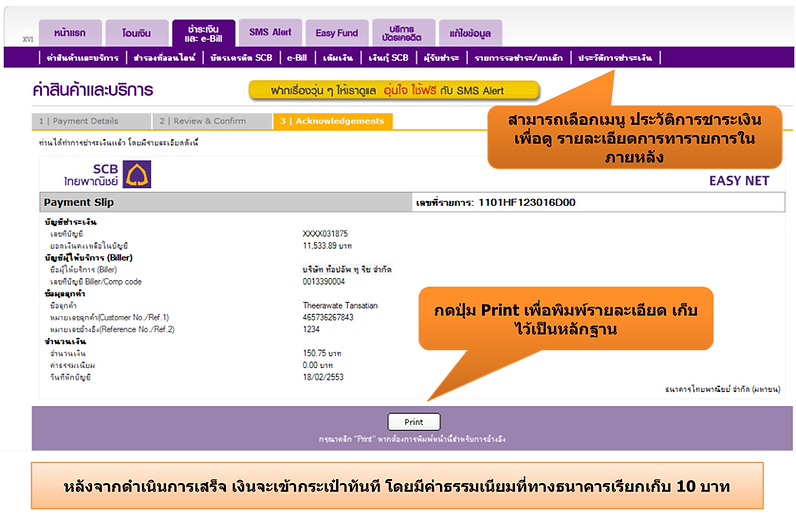Viewport: 796px width, 520px height.
Task: Click the ธนาคารไทยพาณิชย์ จำกัด (มหาชน) footer text
Action: pyautogui.click(x=723, y=389)
